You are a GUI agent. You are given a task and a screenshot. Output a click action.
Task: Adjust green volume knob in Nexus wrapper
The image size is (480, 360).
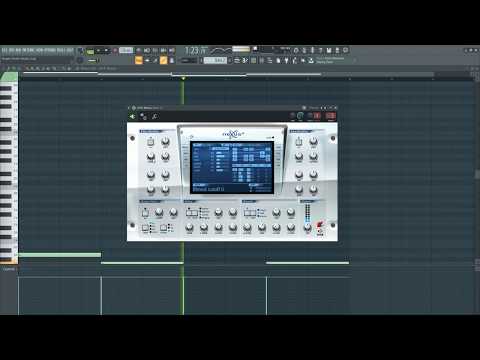(x=300, y=116)
